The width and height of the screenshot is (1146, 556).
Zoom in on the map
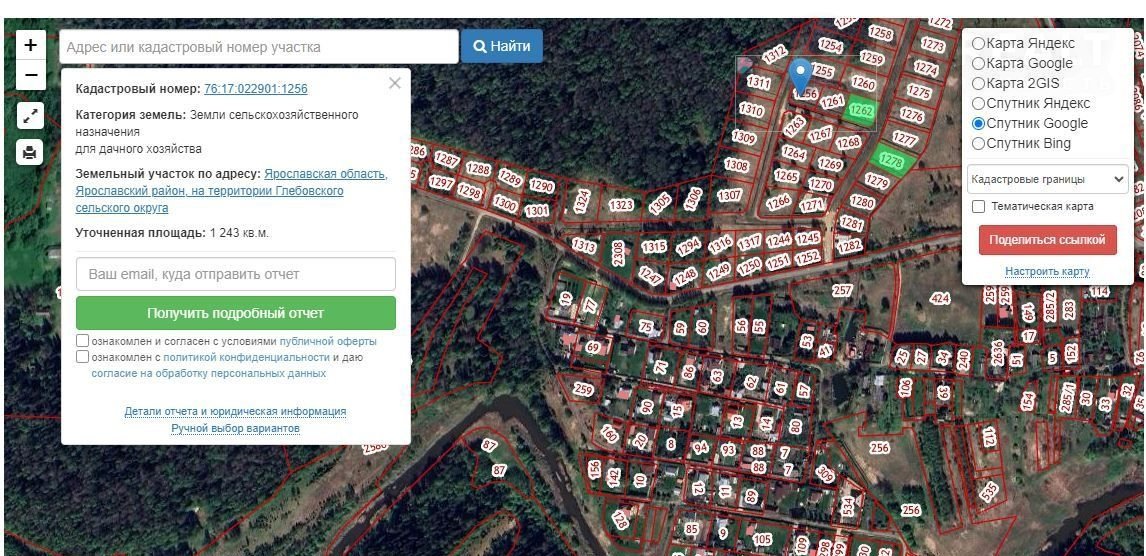30,45
